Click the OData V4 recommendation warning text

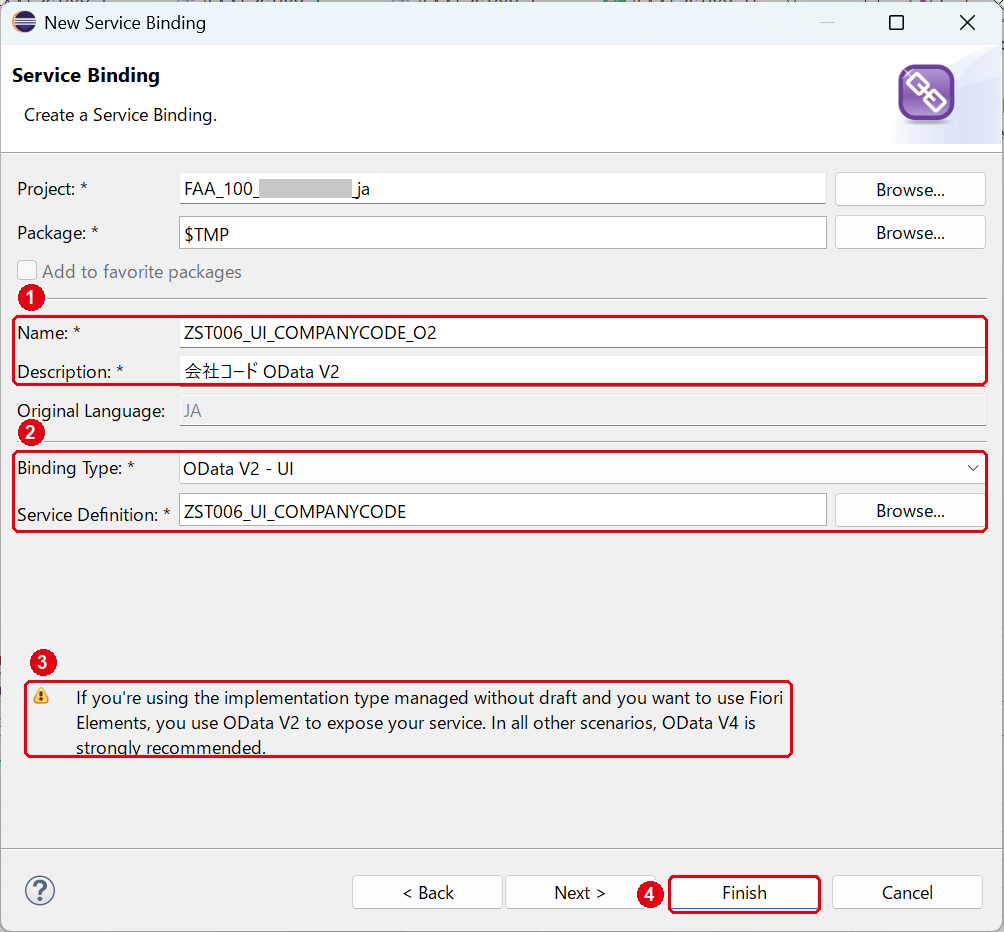click(x=429, y=722)
